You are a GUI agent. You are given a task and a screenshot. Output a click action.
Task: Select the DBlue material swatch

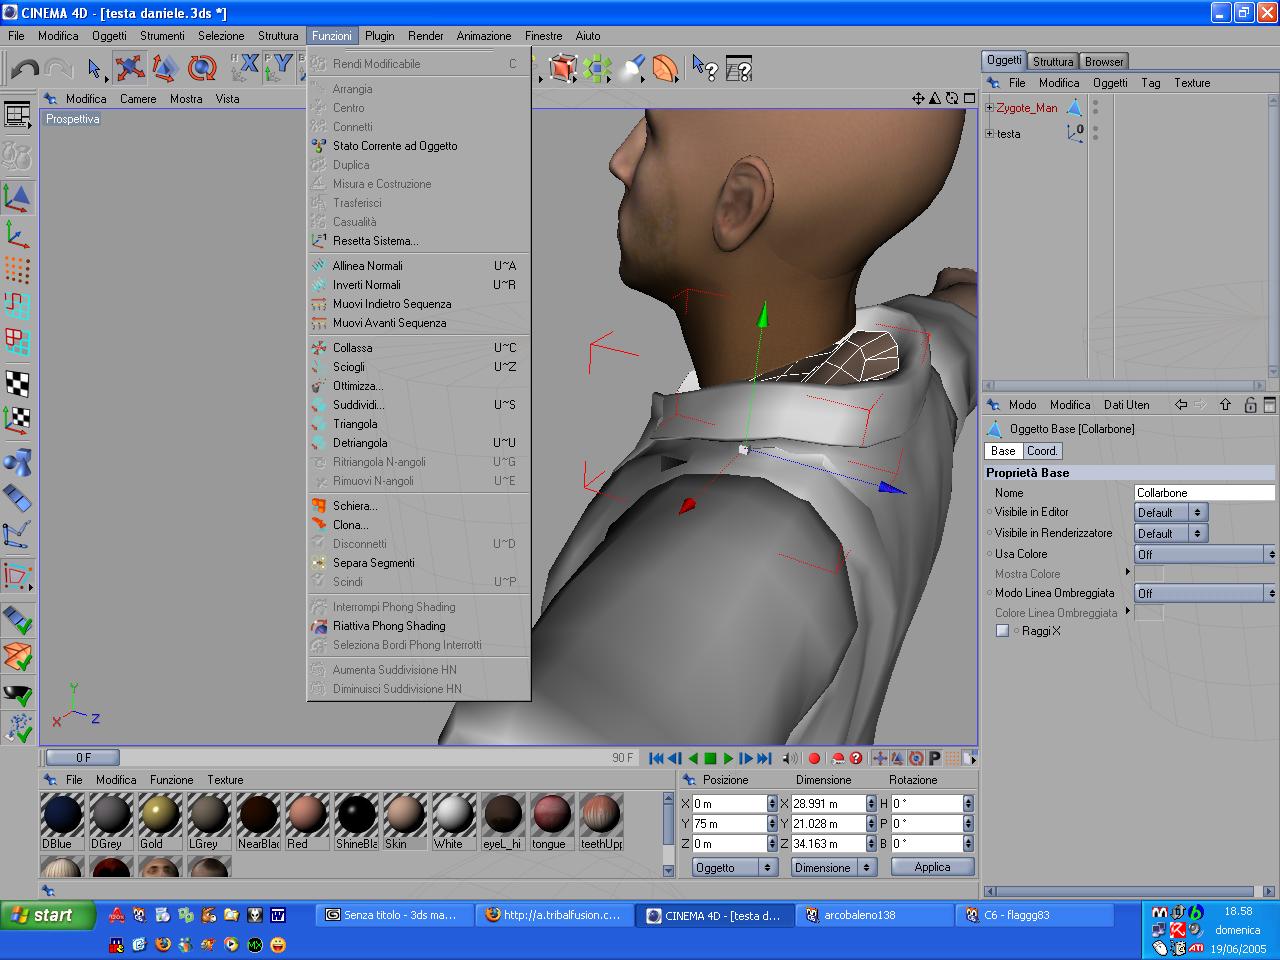point(62,821)
